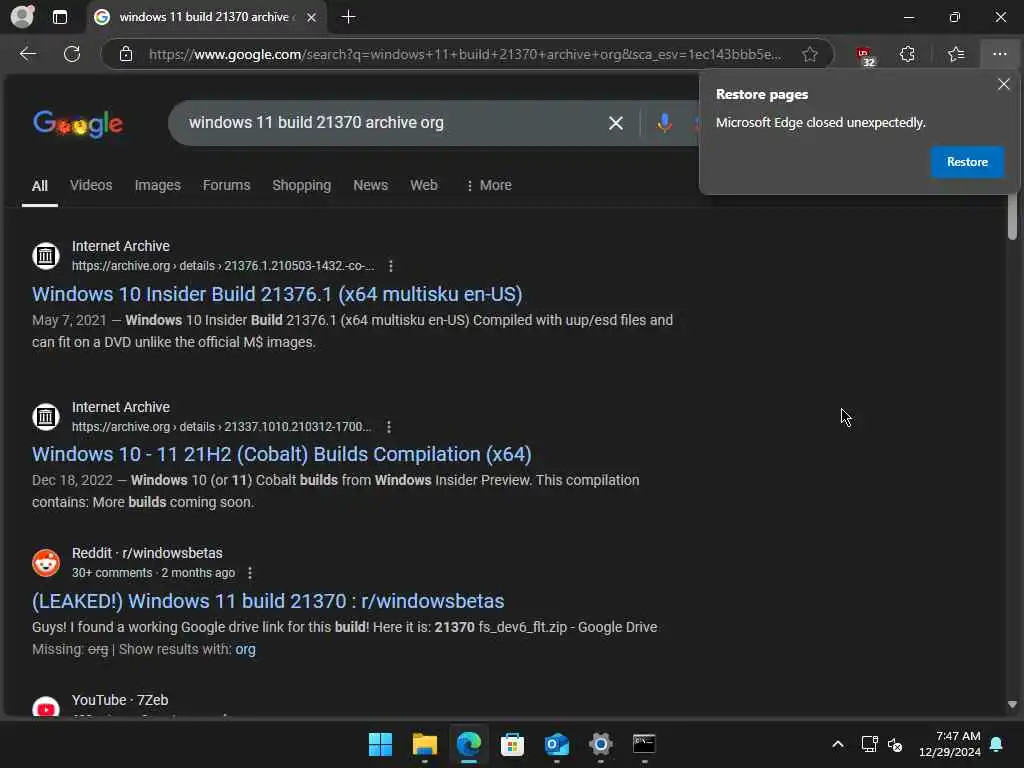Click in the Google search box
The width and height of the screenshot is (1024, 768).
392,123
